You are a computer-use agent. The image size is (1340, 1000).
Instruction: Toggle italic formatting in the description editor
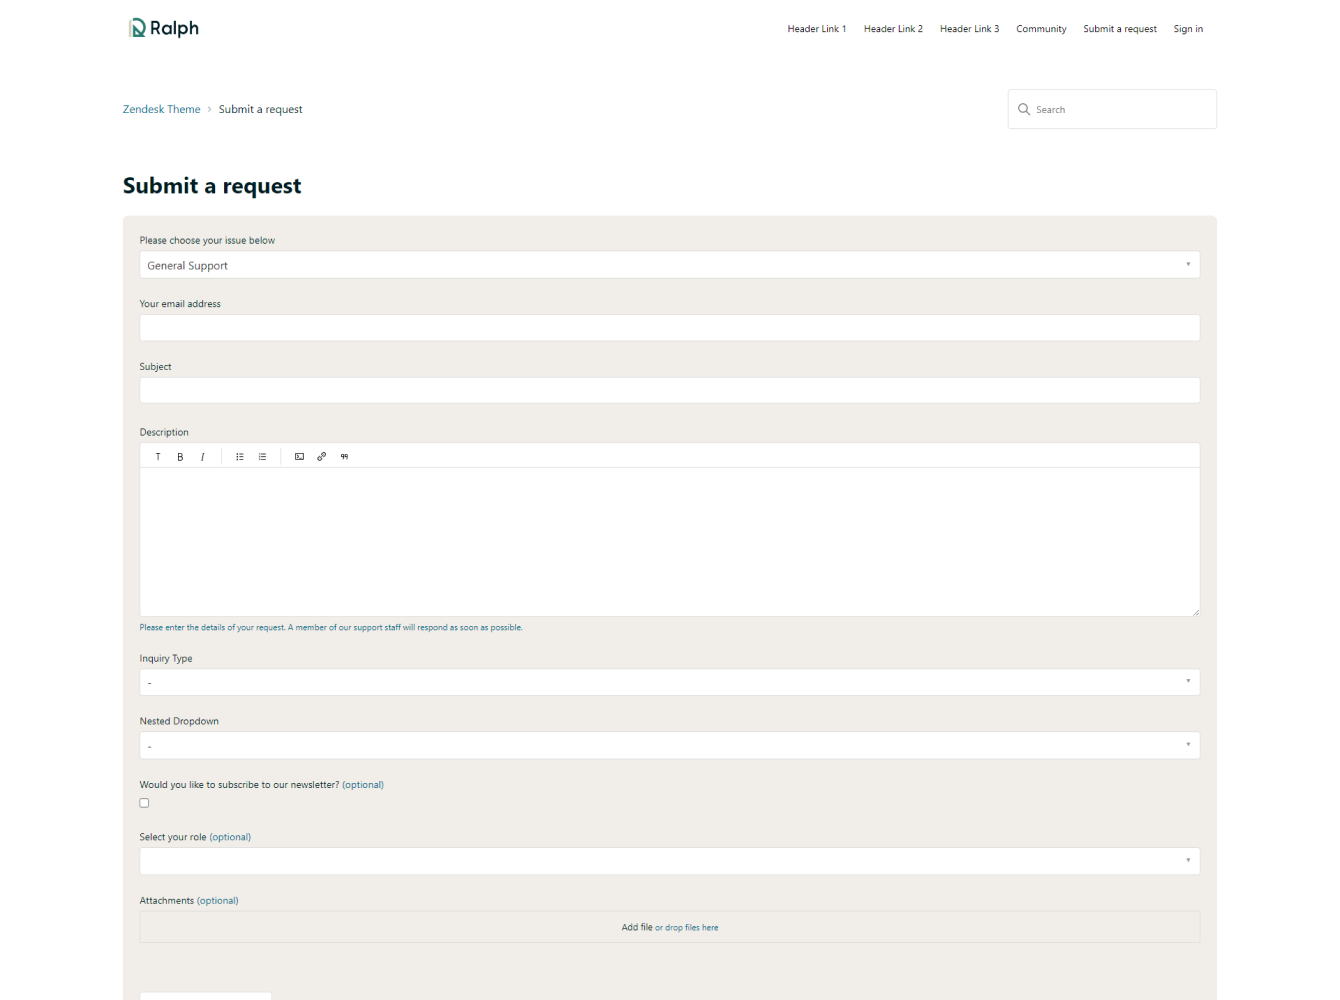tap(202, 457)
